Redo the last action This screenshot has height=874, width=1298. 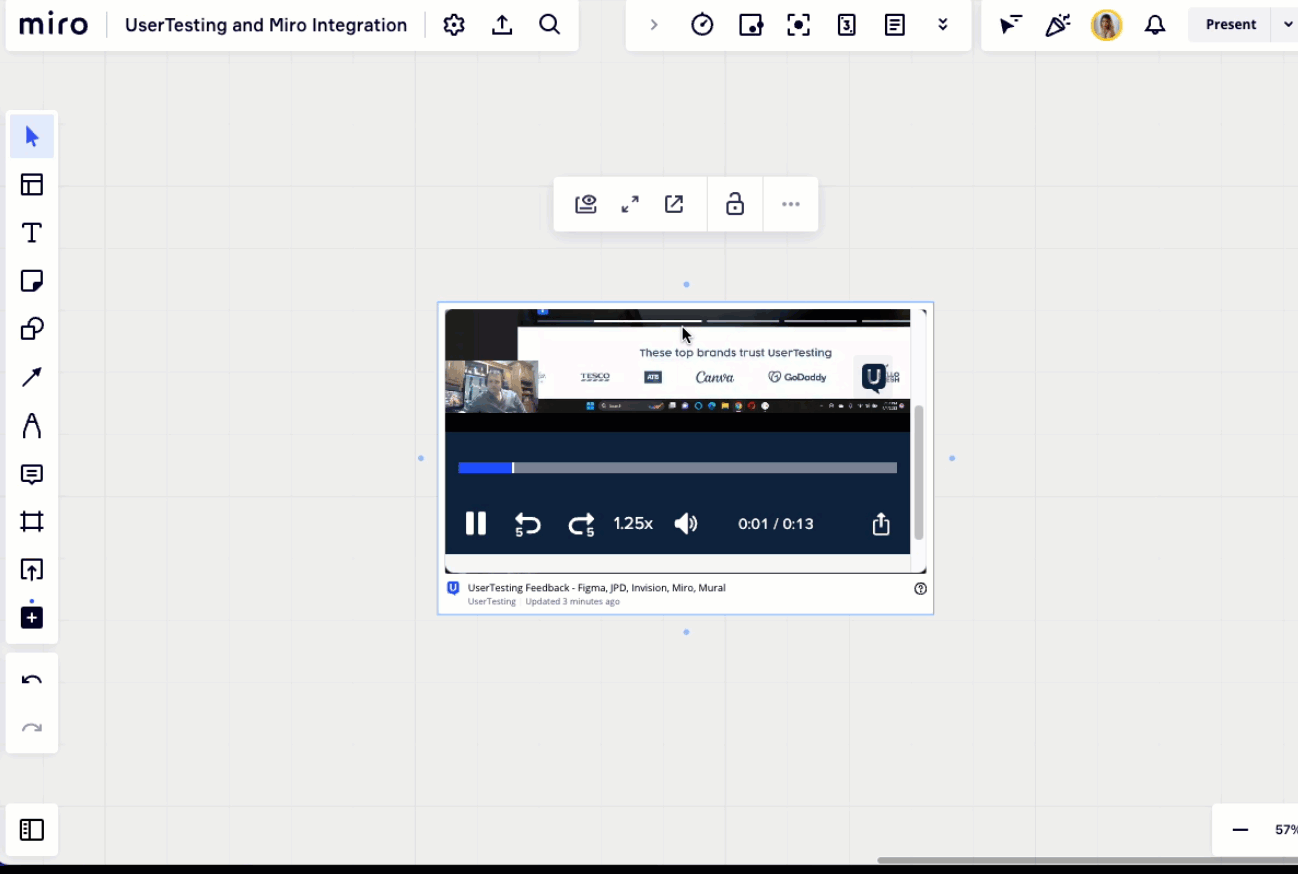tap(32, 728)
